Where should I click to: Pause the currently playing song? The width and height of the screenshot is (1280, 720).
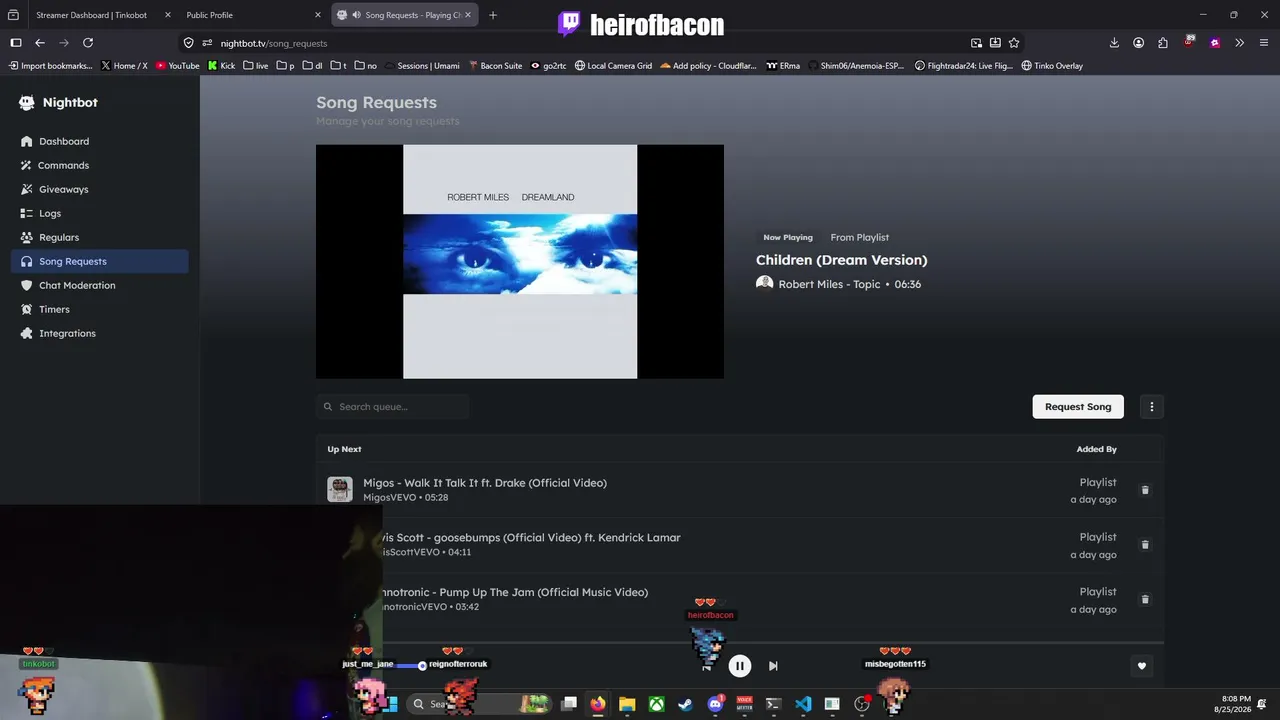click(740, 666)
